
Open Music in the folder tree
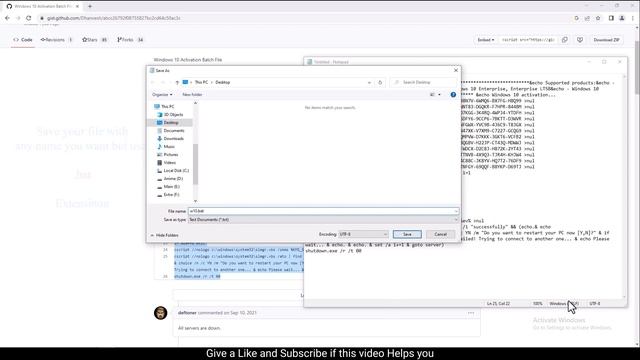pyautogui.click(x=169, y=147)
